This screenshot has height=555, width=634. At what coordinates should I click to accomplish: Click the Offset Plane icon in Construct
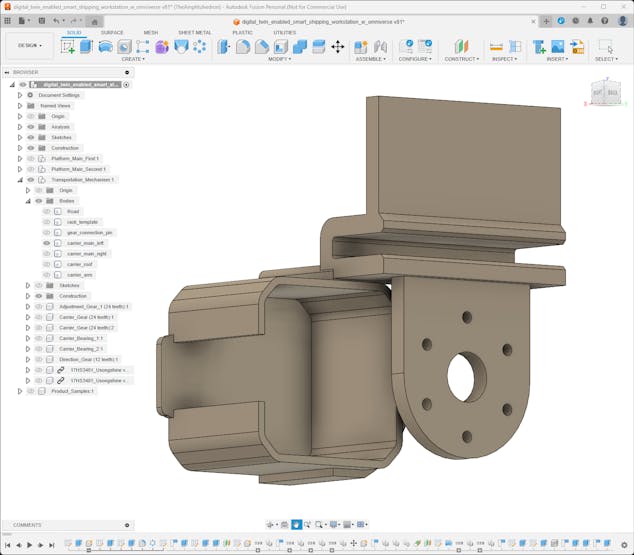[461, 46]
